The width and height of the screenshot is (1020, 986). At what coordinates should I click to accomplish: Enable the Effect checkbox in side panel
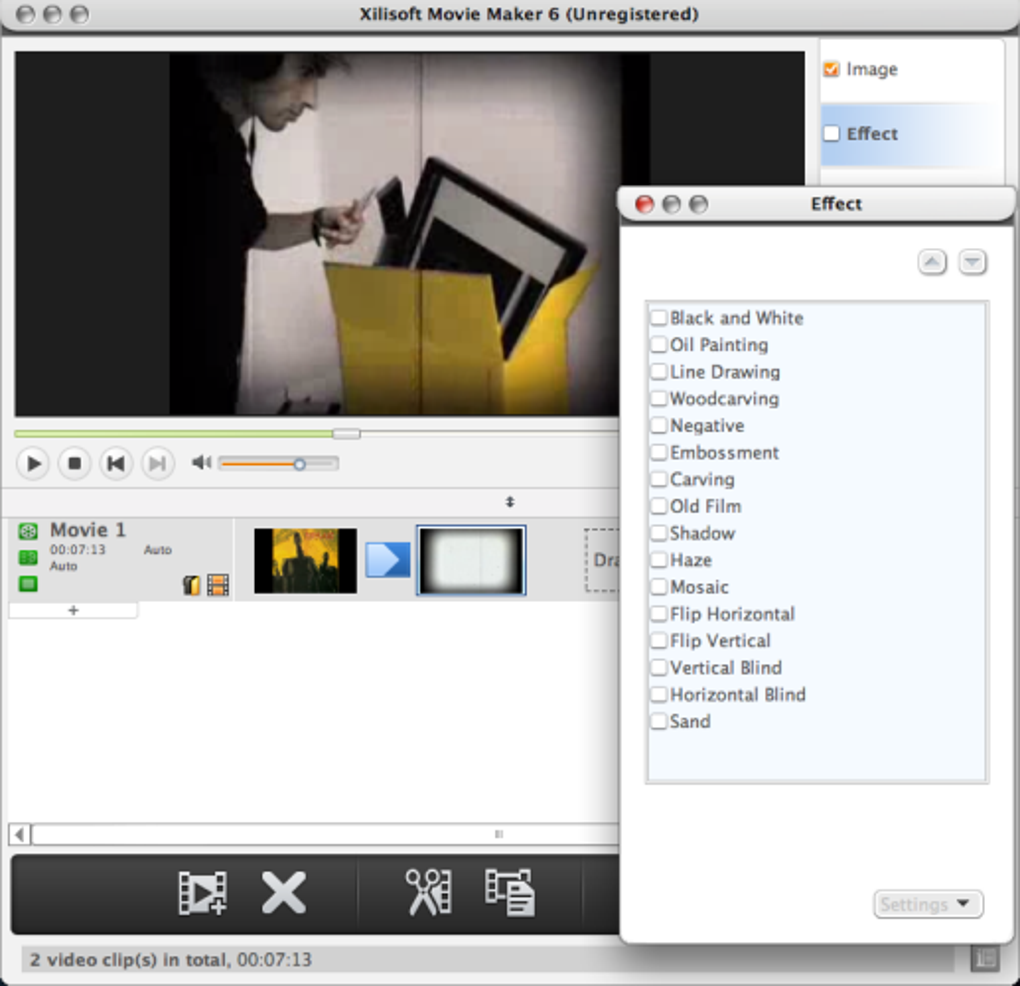[831, 133]
